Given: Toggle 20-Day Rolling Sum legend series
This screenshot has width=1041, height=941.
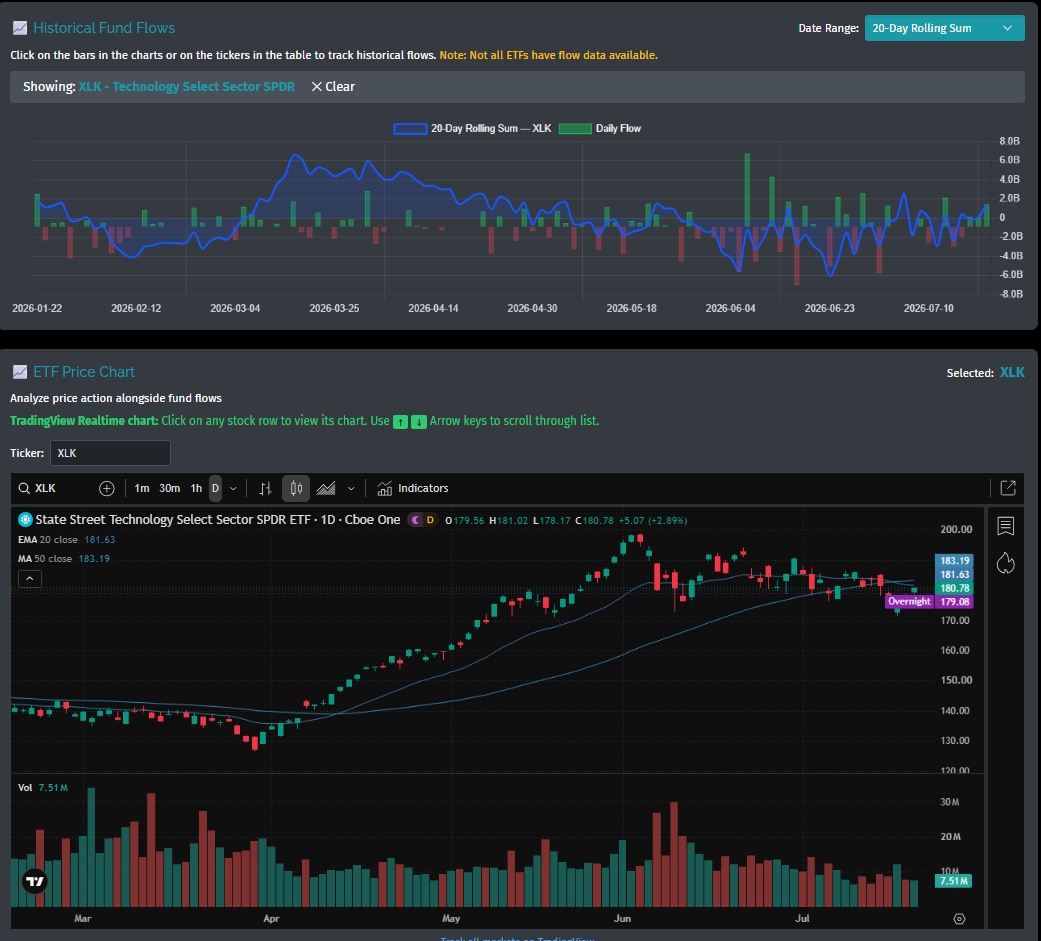Looking at the screenshot, I should click(472, 129).
